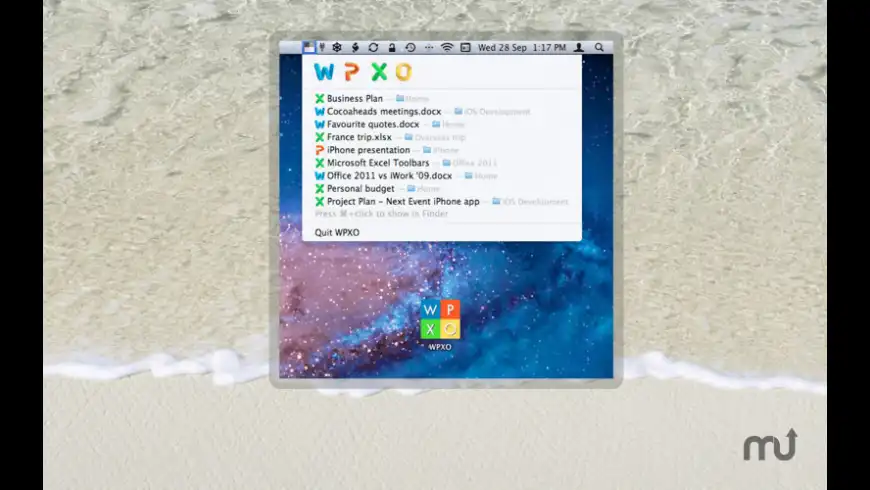The height and width of the screenshot is (490, 870).
Task: Open France trip.xlsx
Action: coord(359,137)
